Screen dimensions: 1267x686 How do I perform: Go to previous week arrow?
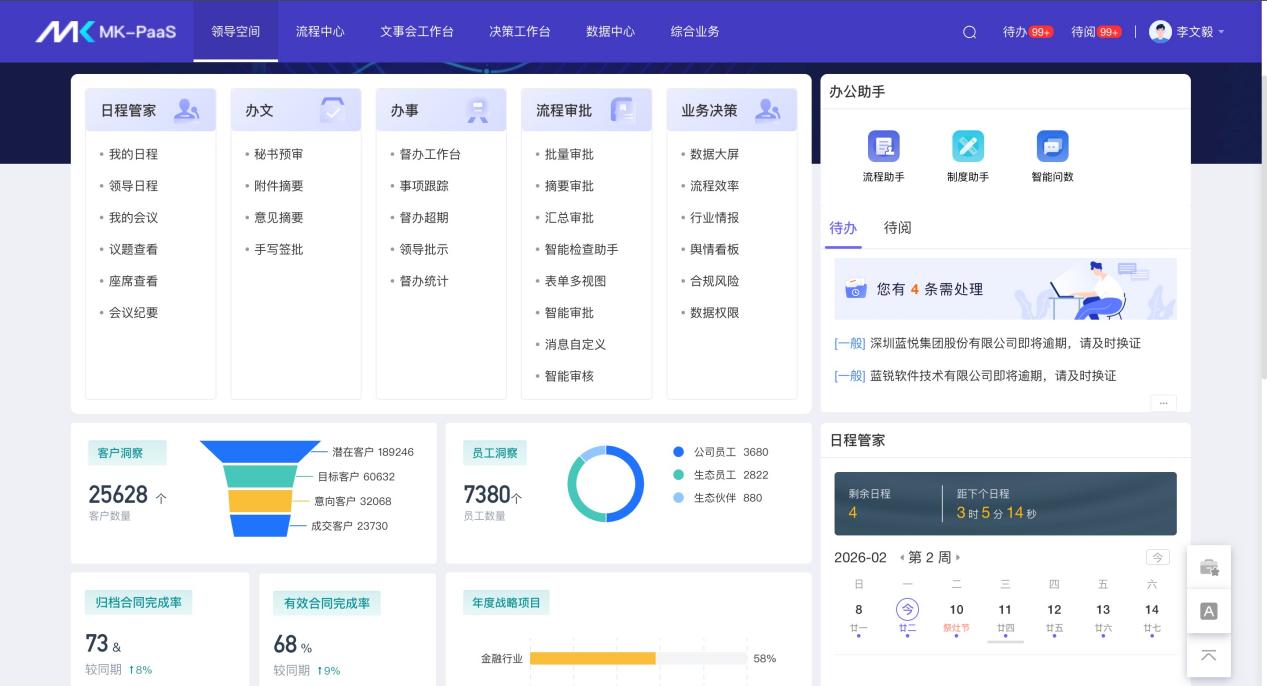pyautogui.click(x=902, y=557)
